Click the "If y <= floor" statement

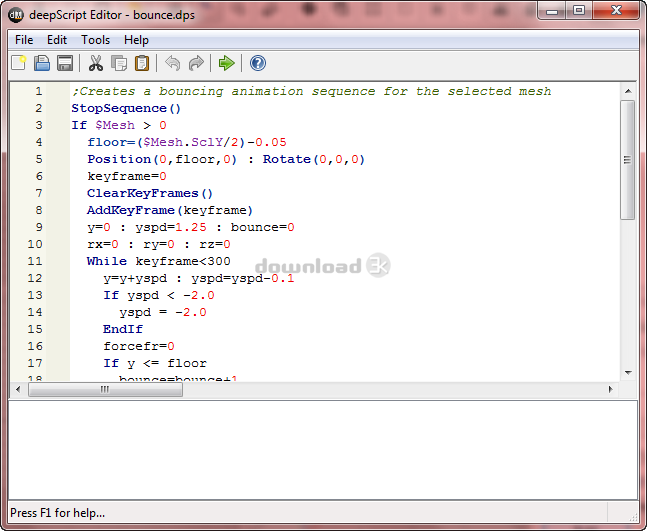[x=155, y=363]
